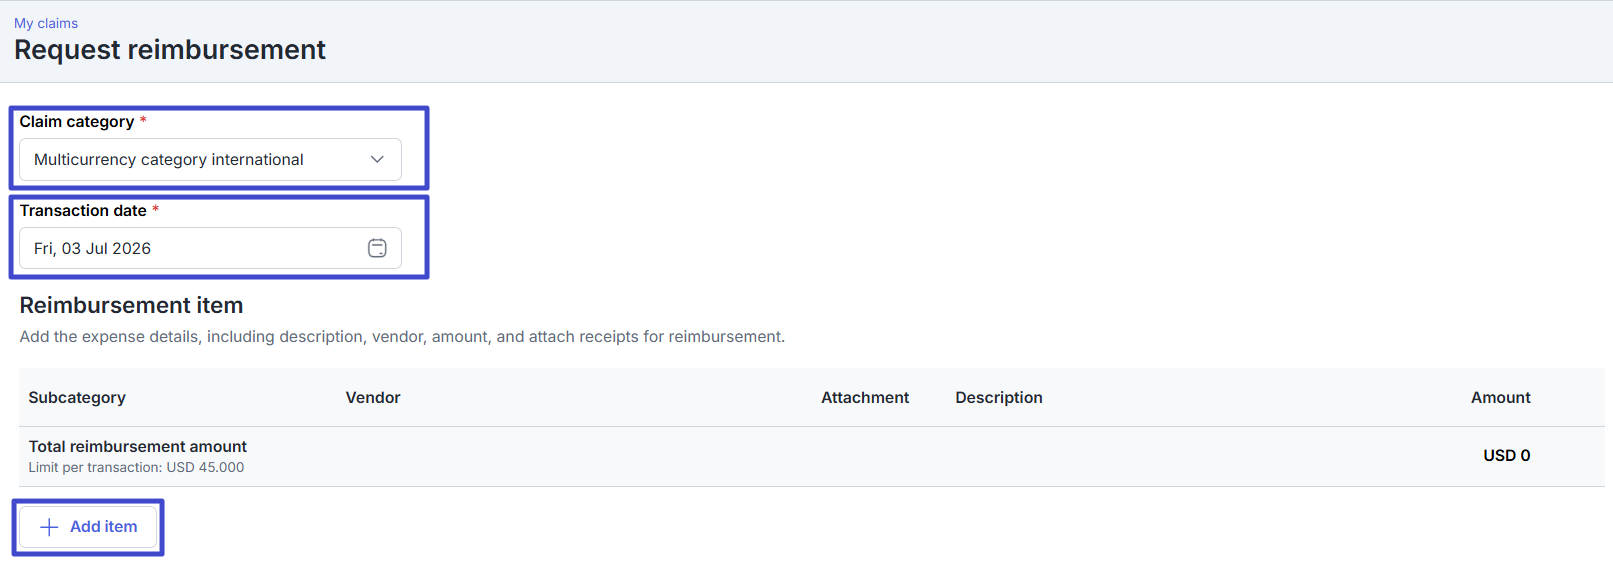The image size is (1613, 569).
Task: Click the Reimbursement item section heading
Action: (x=131, y=305)
